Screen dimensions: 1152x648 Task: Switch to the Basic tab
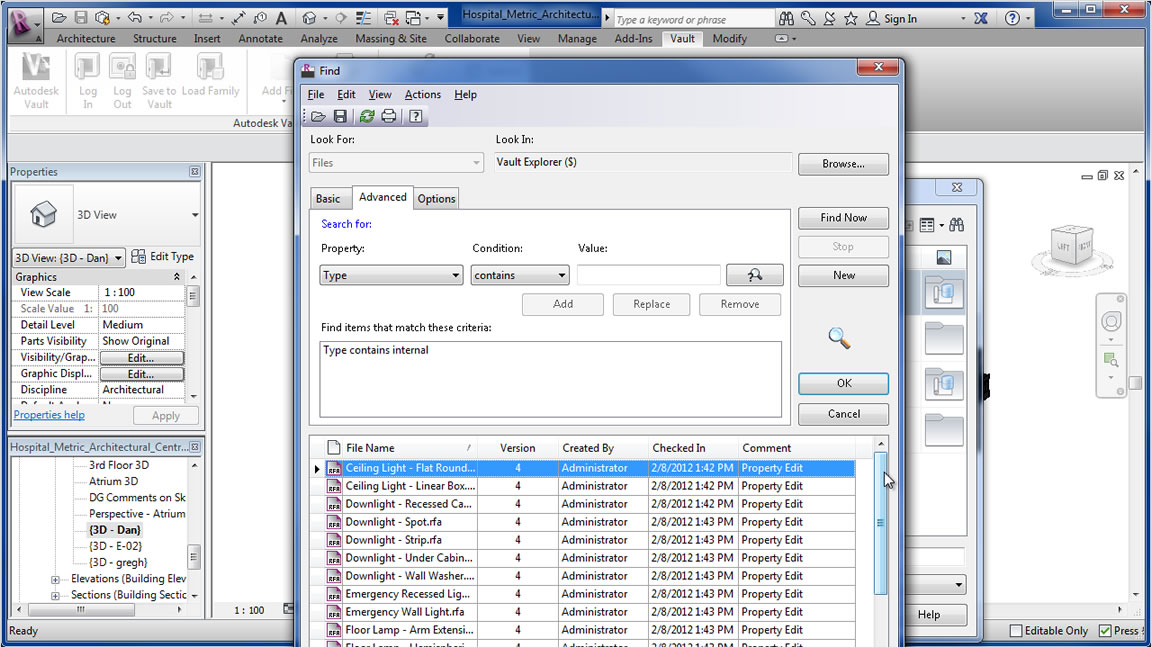tap(328, 198)
